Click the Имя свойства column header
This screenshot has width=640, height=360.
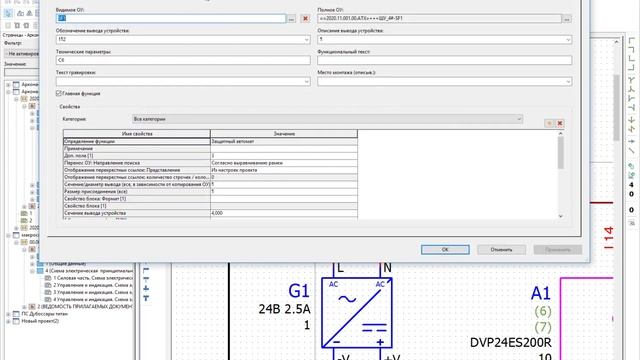(137, 133)
